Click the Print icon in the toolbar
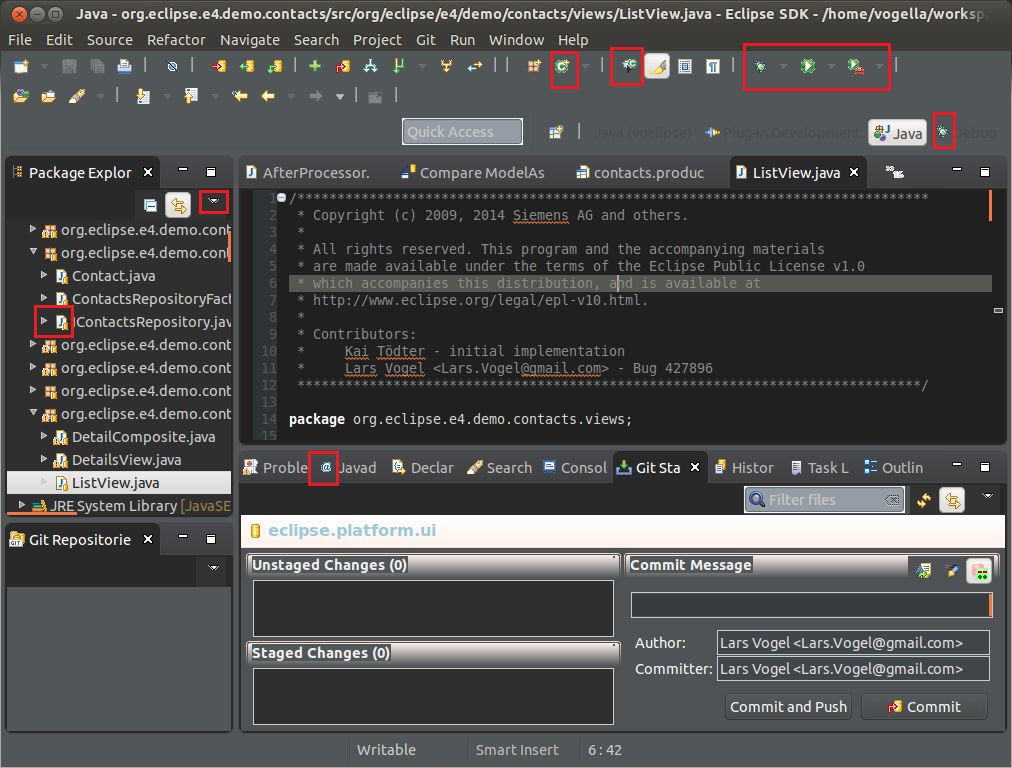 pyautogui.click(x=124, y=66)
